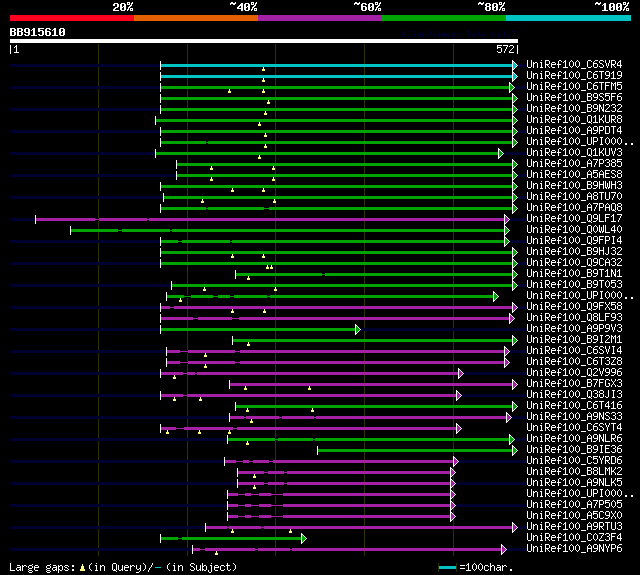This screenshot has height=575, width=640.
Task: Select label UniRef100_A5AES8
Action: click(574, 175)
